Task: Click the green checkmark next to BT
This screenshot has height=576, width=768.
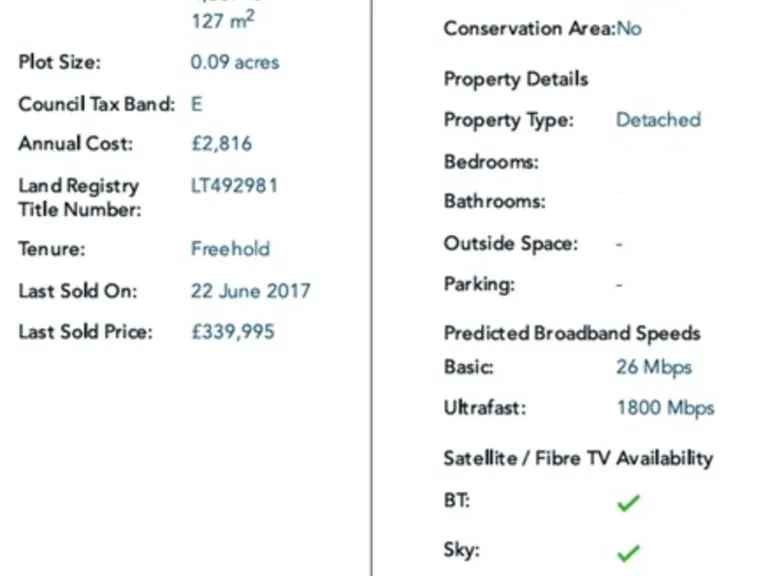Action: click(x=628, y=503)
